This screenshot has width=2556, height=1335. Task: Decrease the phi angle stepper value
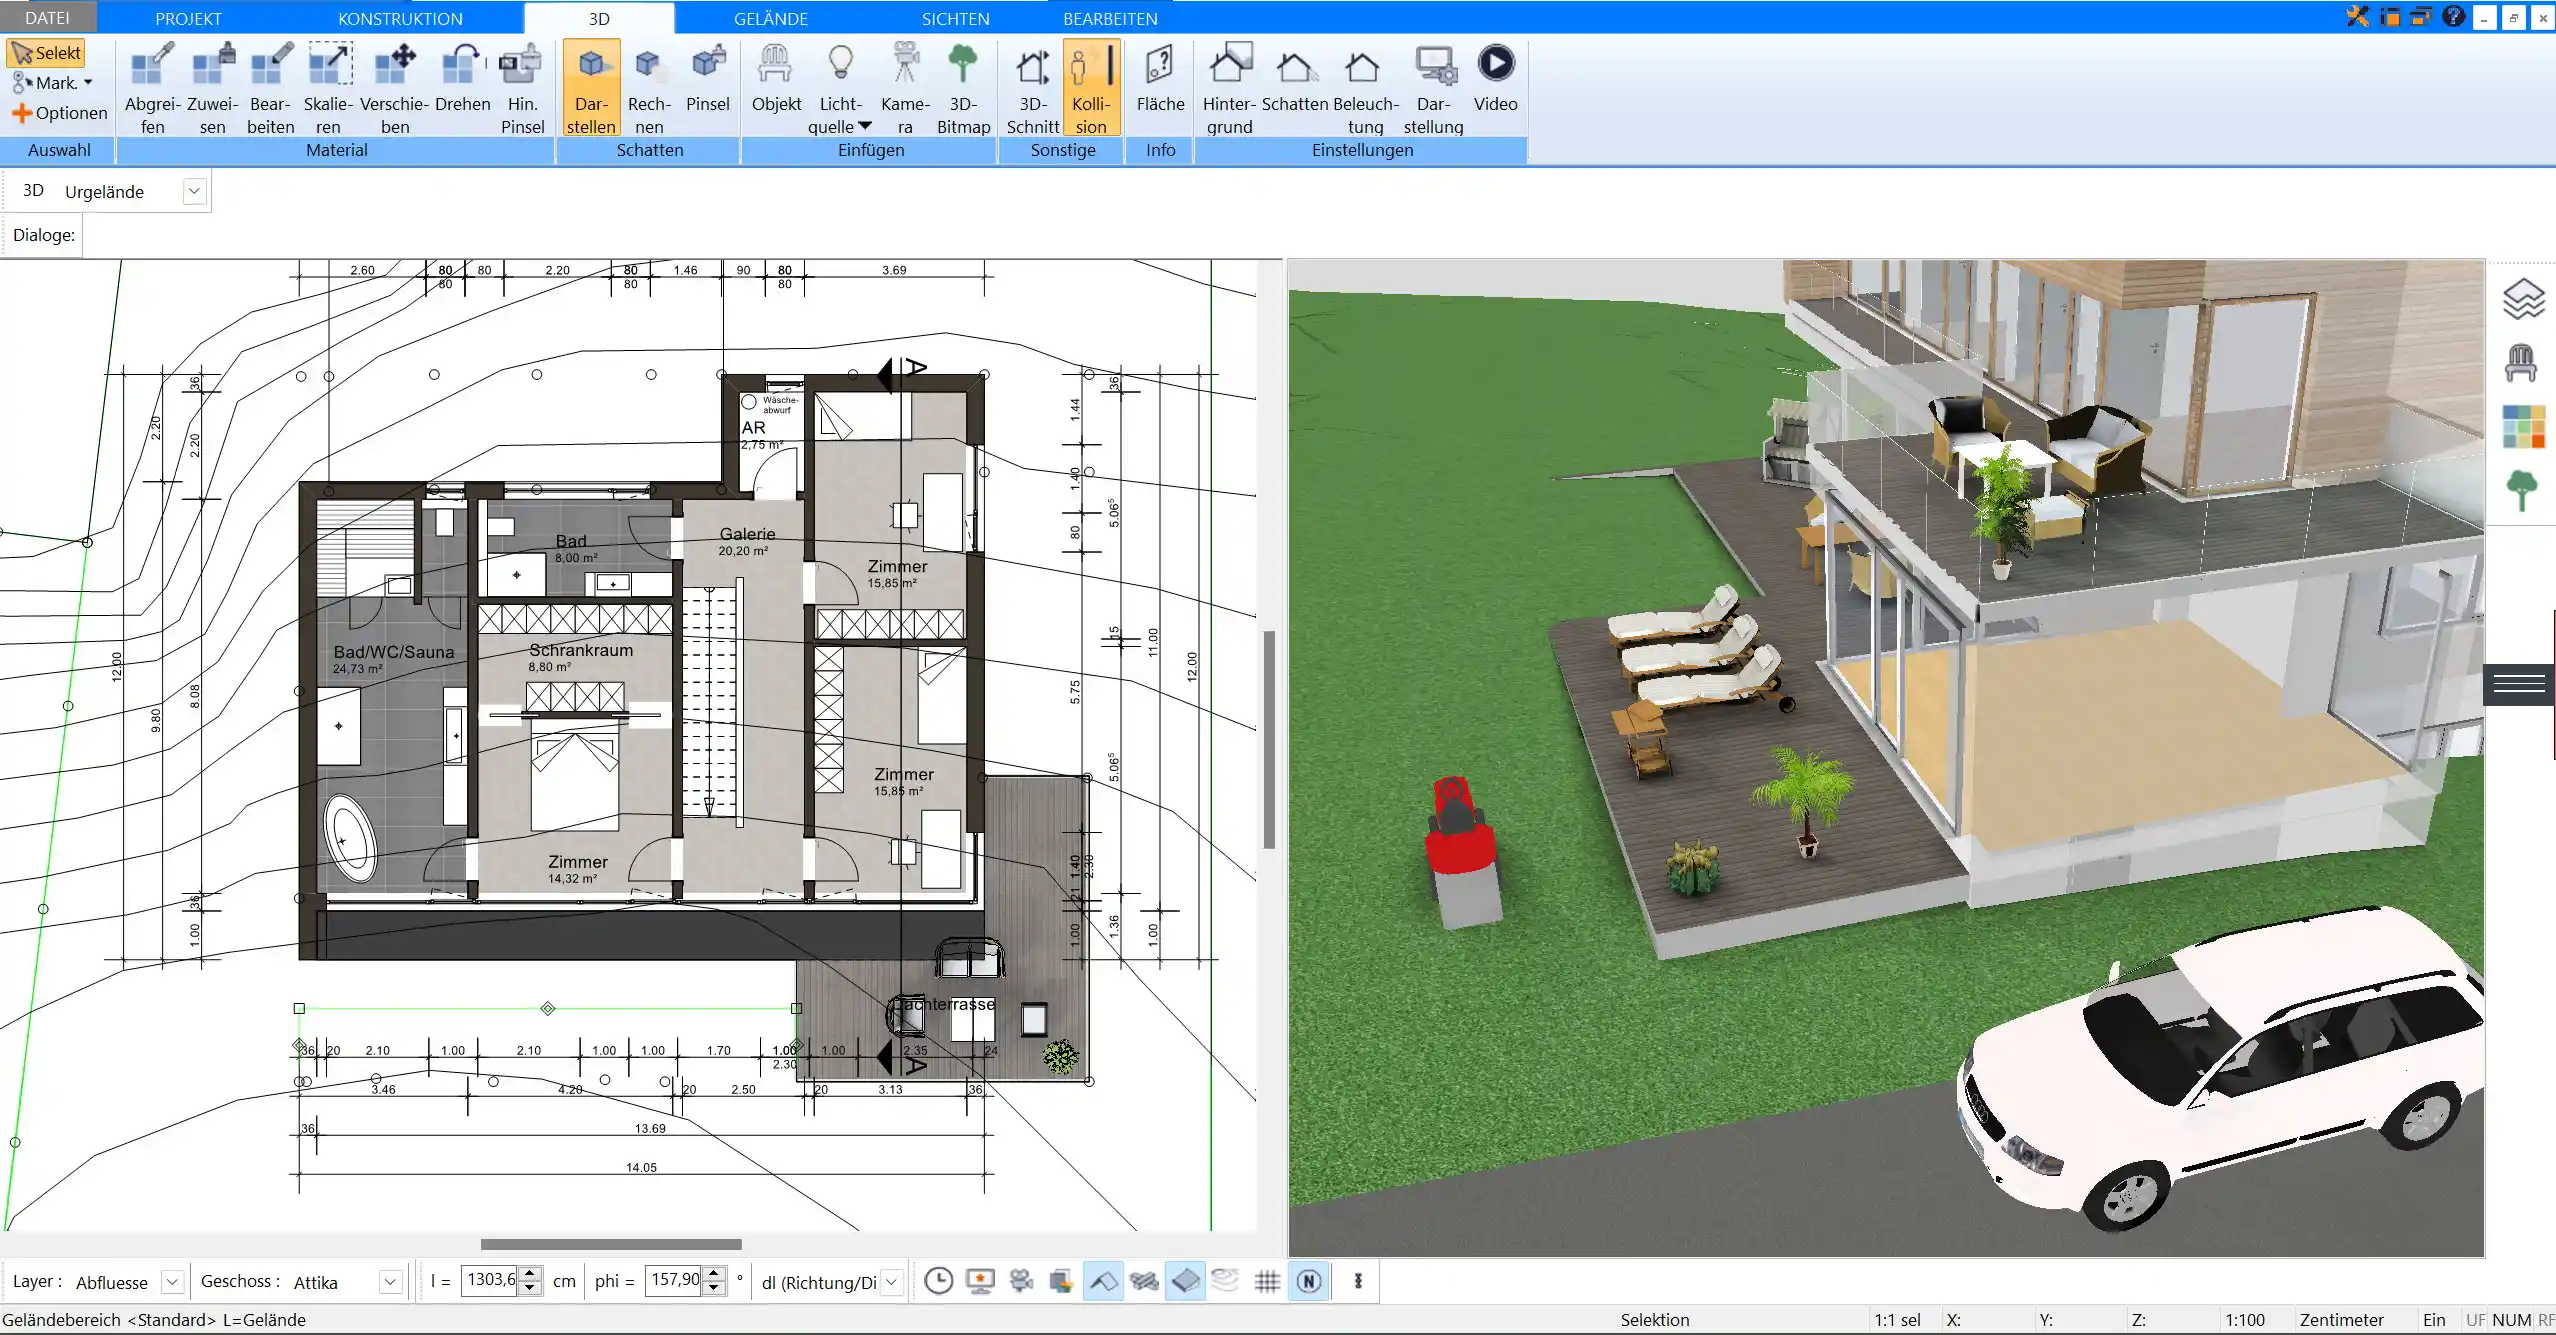point(713,1288)
